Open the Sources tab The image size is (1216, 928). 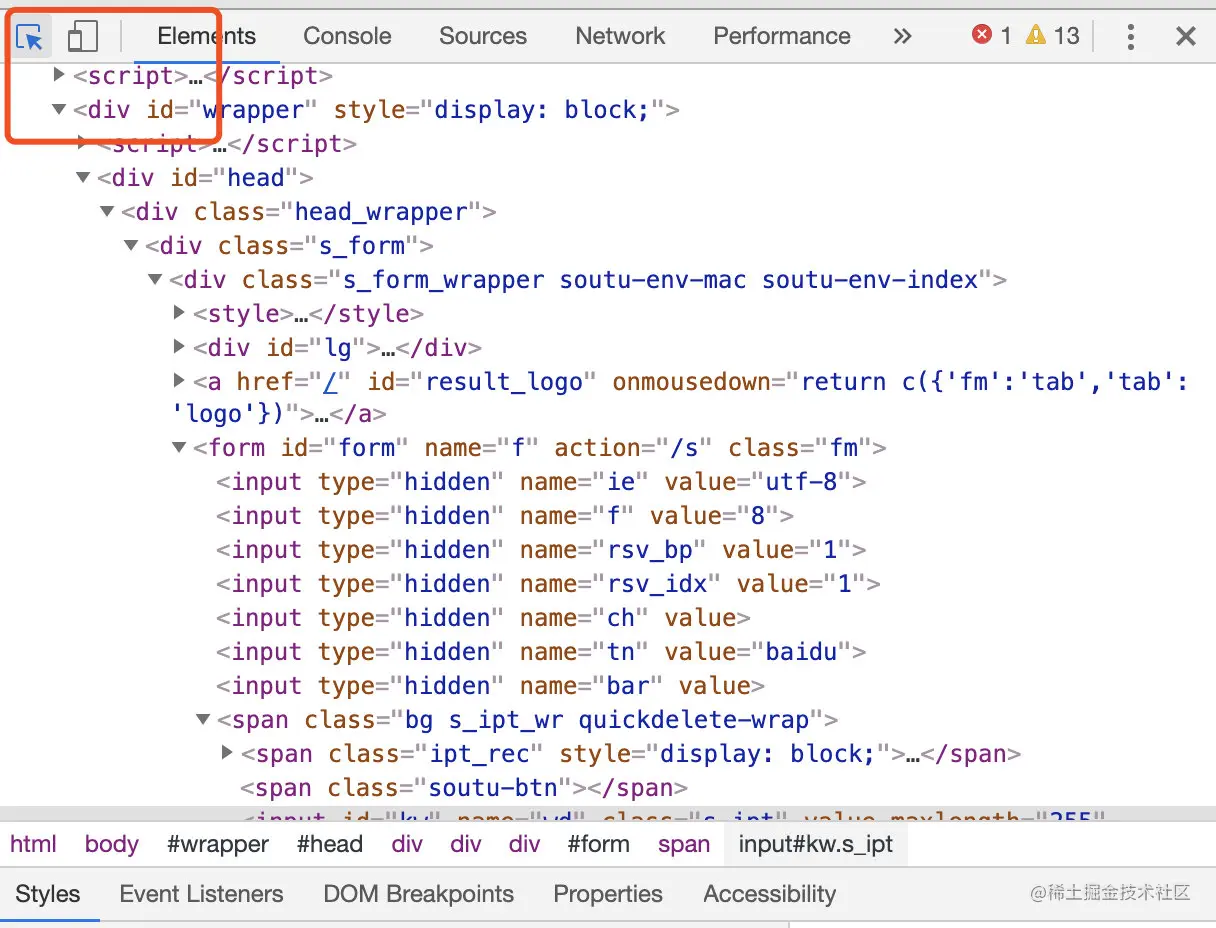pos(483,37)
